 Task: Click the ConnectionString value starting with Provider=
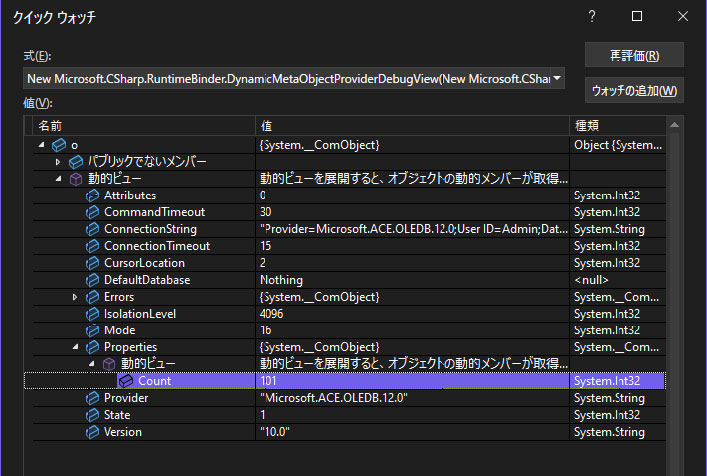(413, 229)
